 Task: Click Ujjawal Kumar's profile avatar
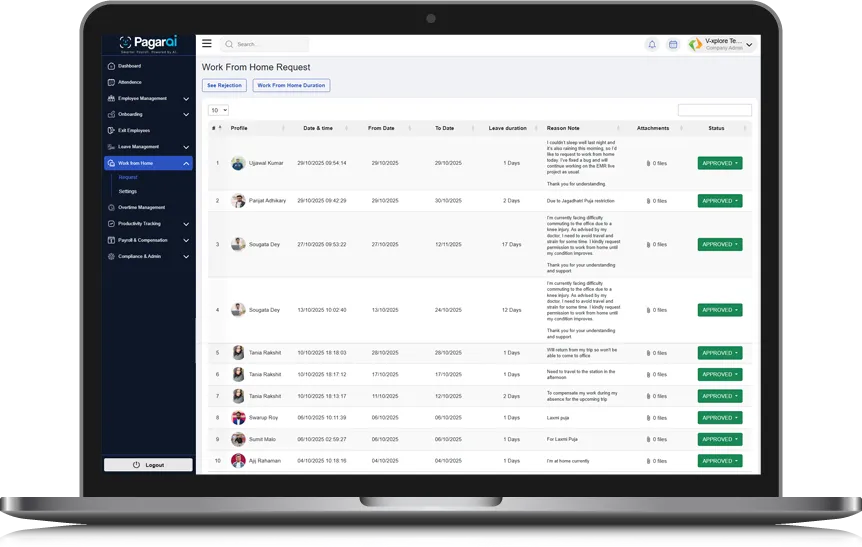238,163
